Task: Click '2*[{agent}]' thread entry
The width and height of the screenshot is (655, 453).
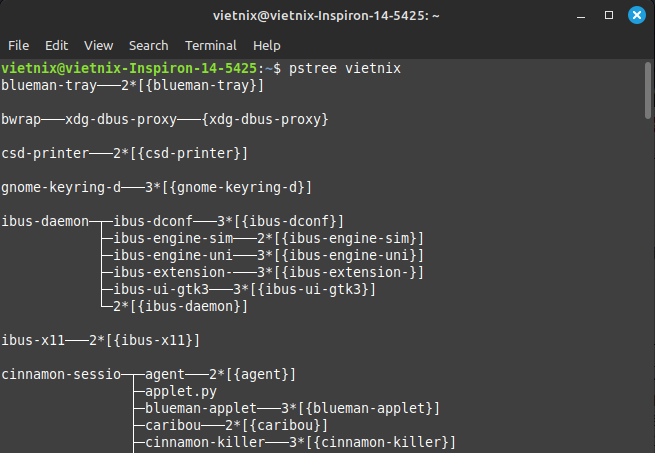Action: tap(252, 374)
